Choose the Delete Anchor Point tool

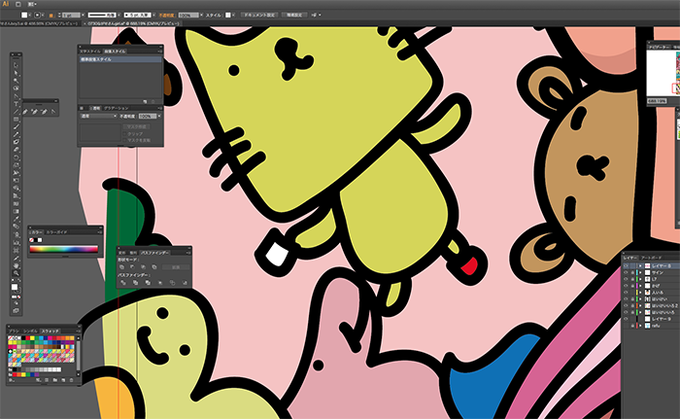(44, 111)
